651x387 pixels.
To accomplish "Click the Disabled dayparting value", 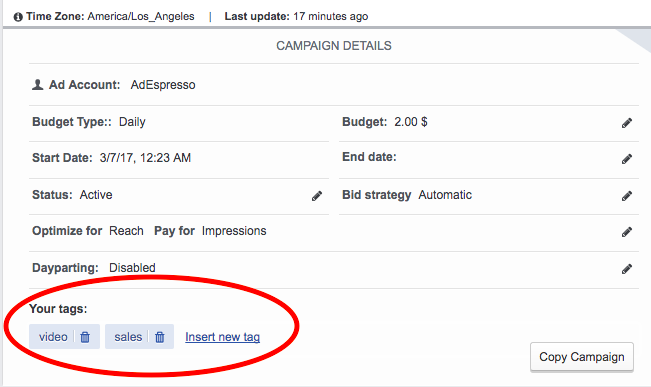I will (132, 268).
